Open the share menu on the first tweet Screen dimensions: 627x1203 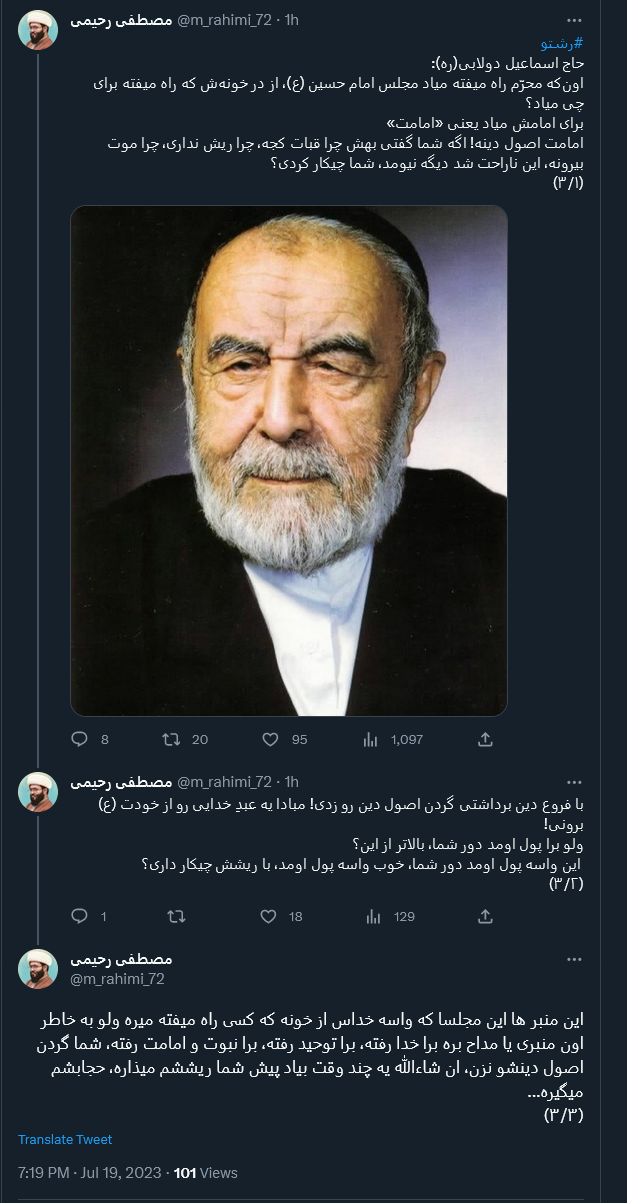[486, 739]
